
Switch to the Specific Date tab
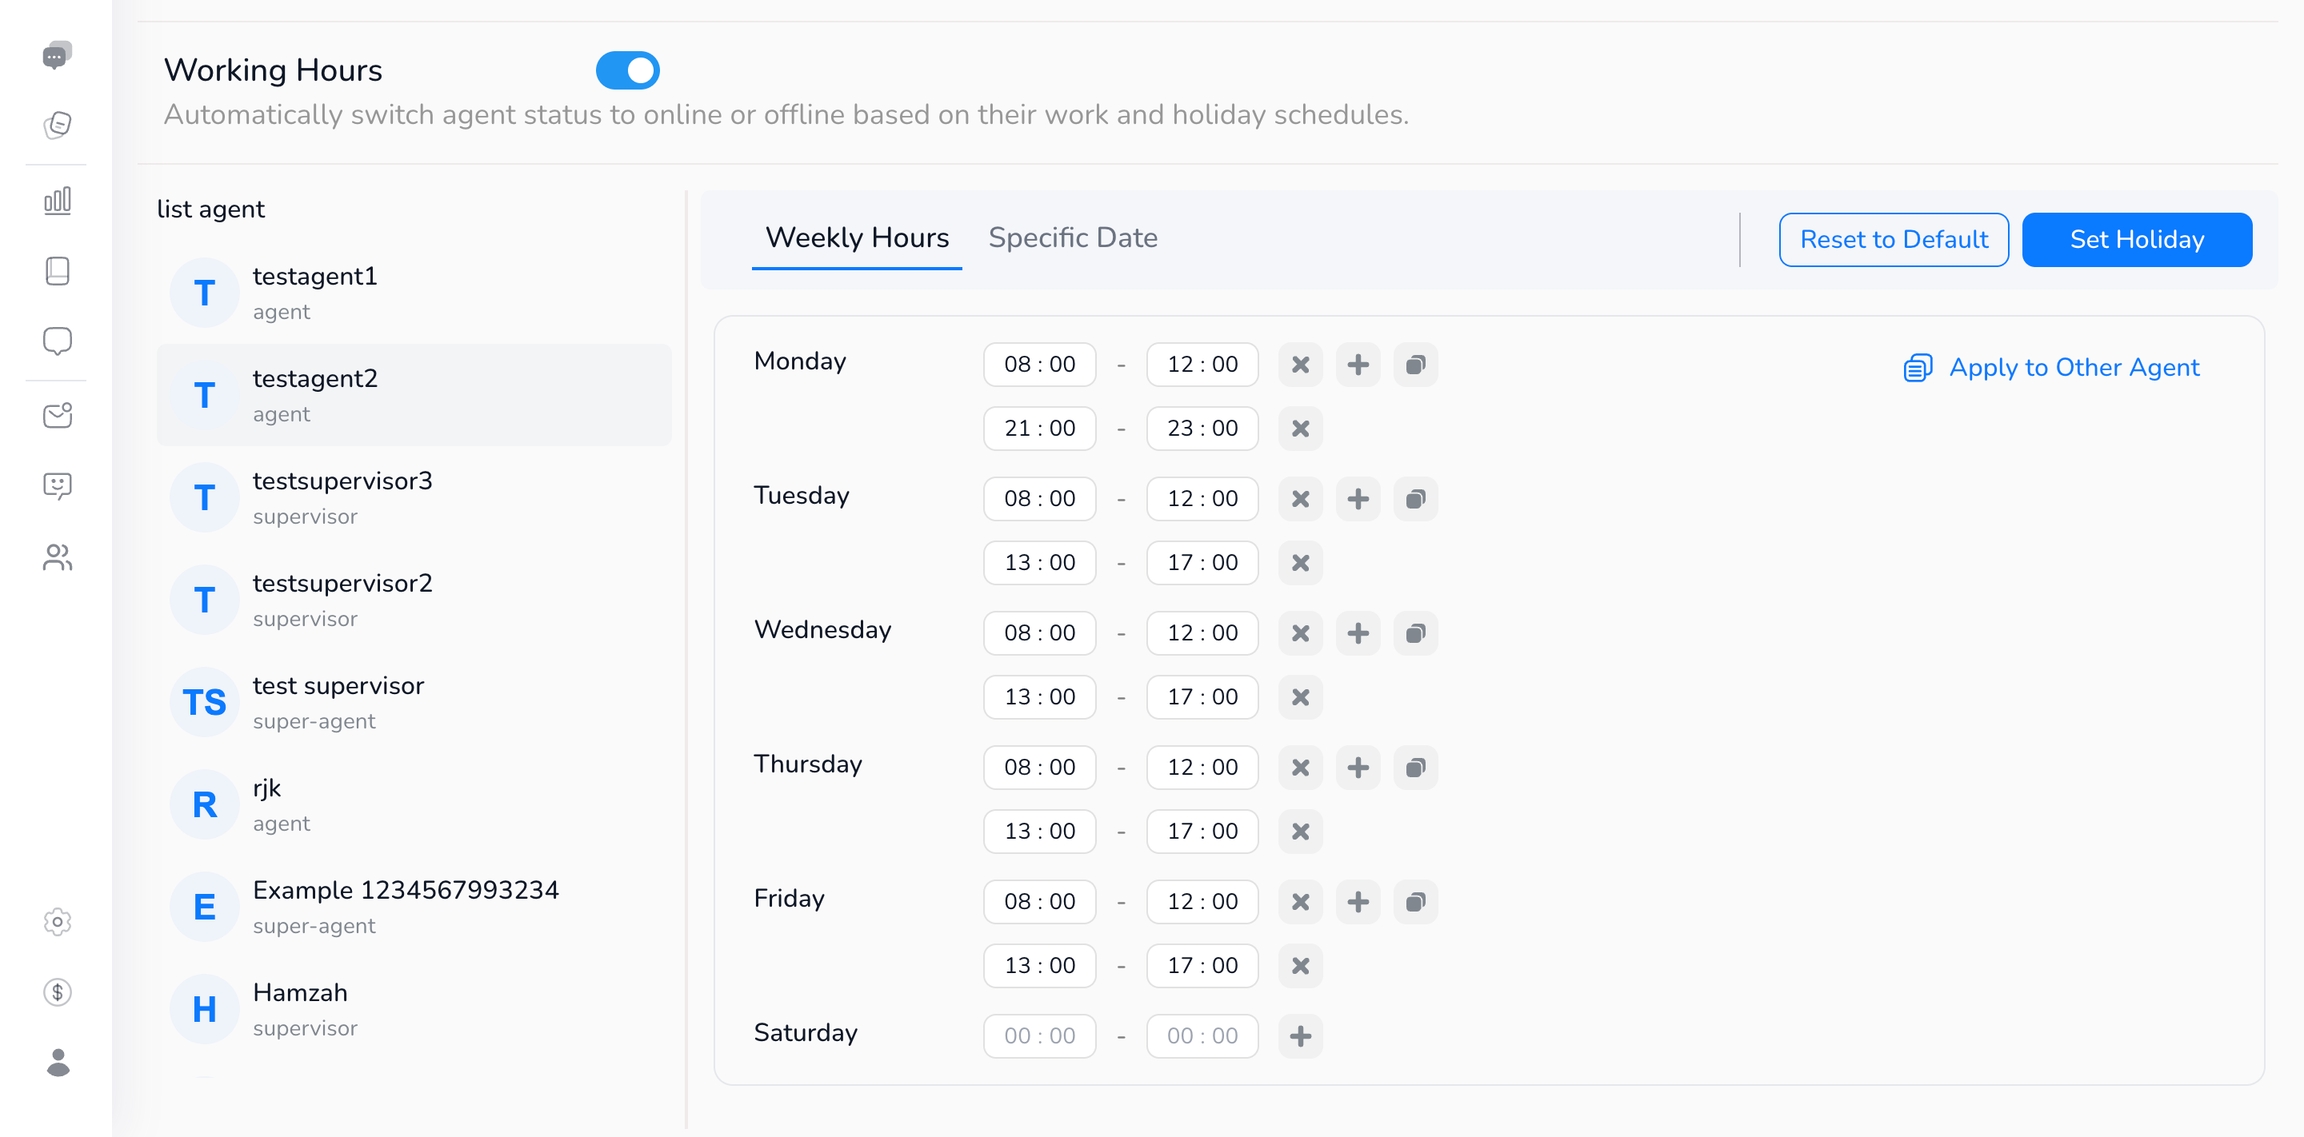click(x=1072, y=238)
